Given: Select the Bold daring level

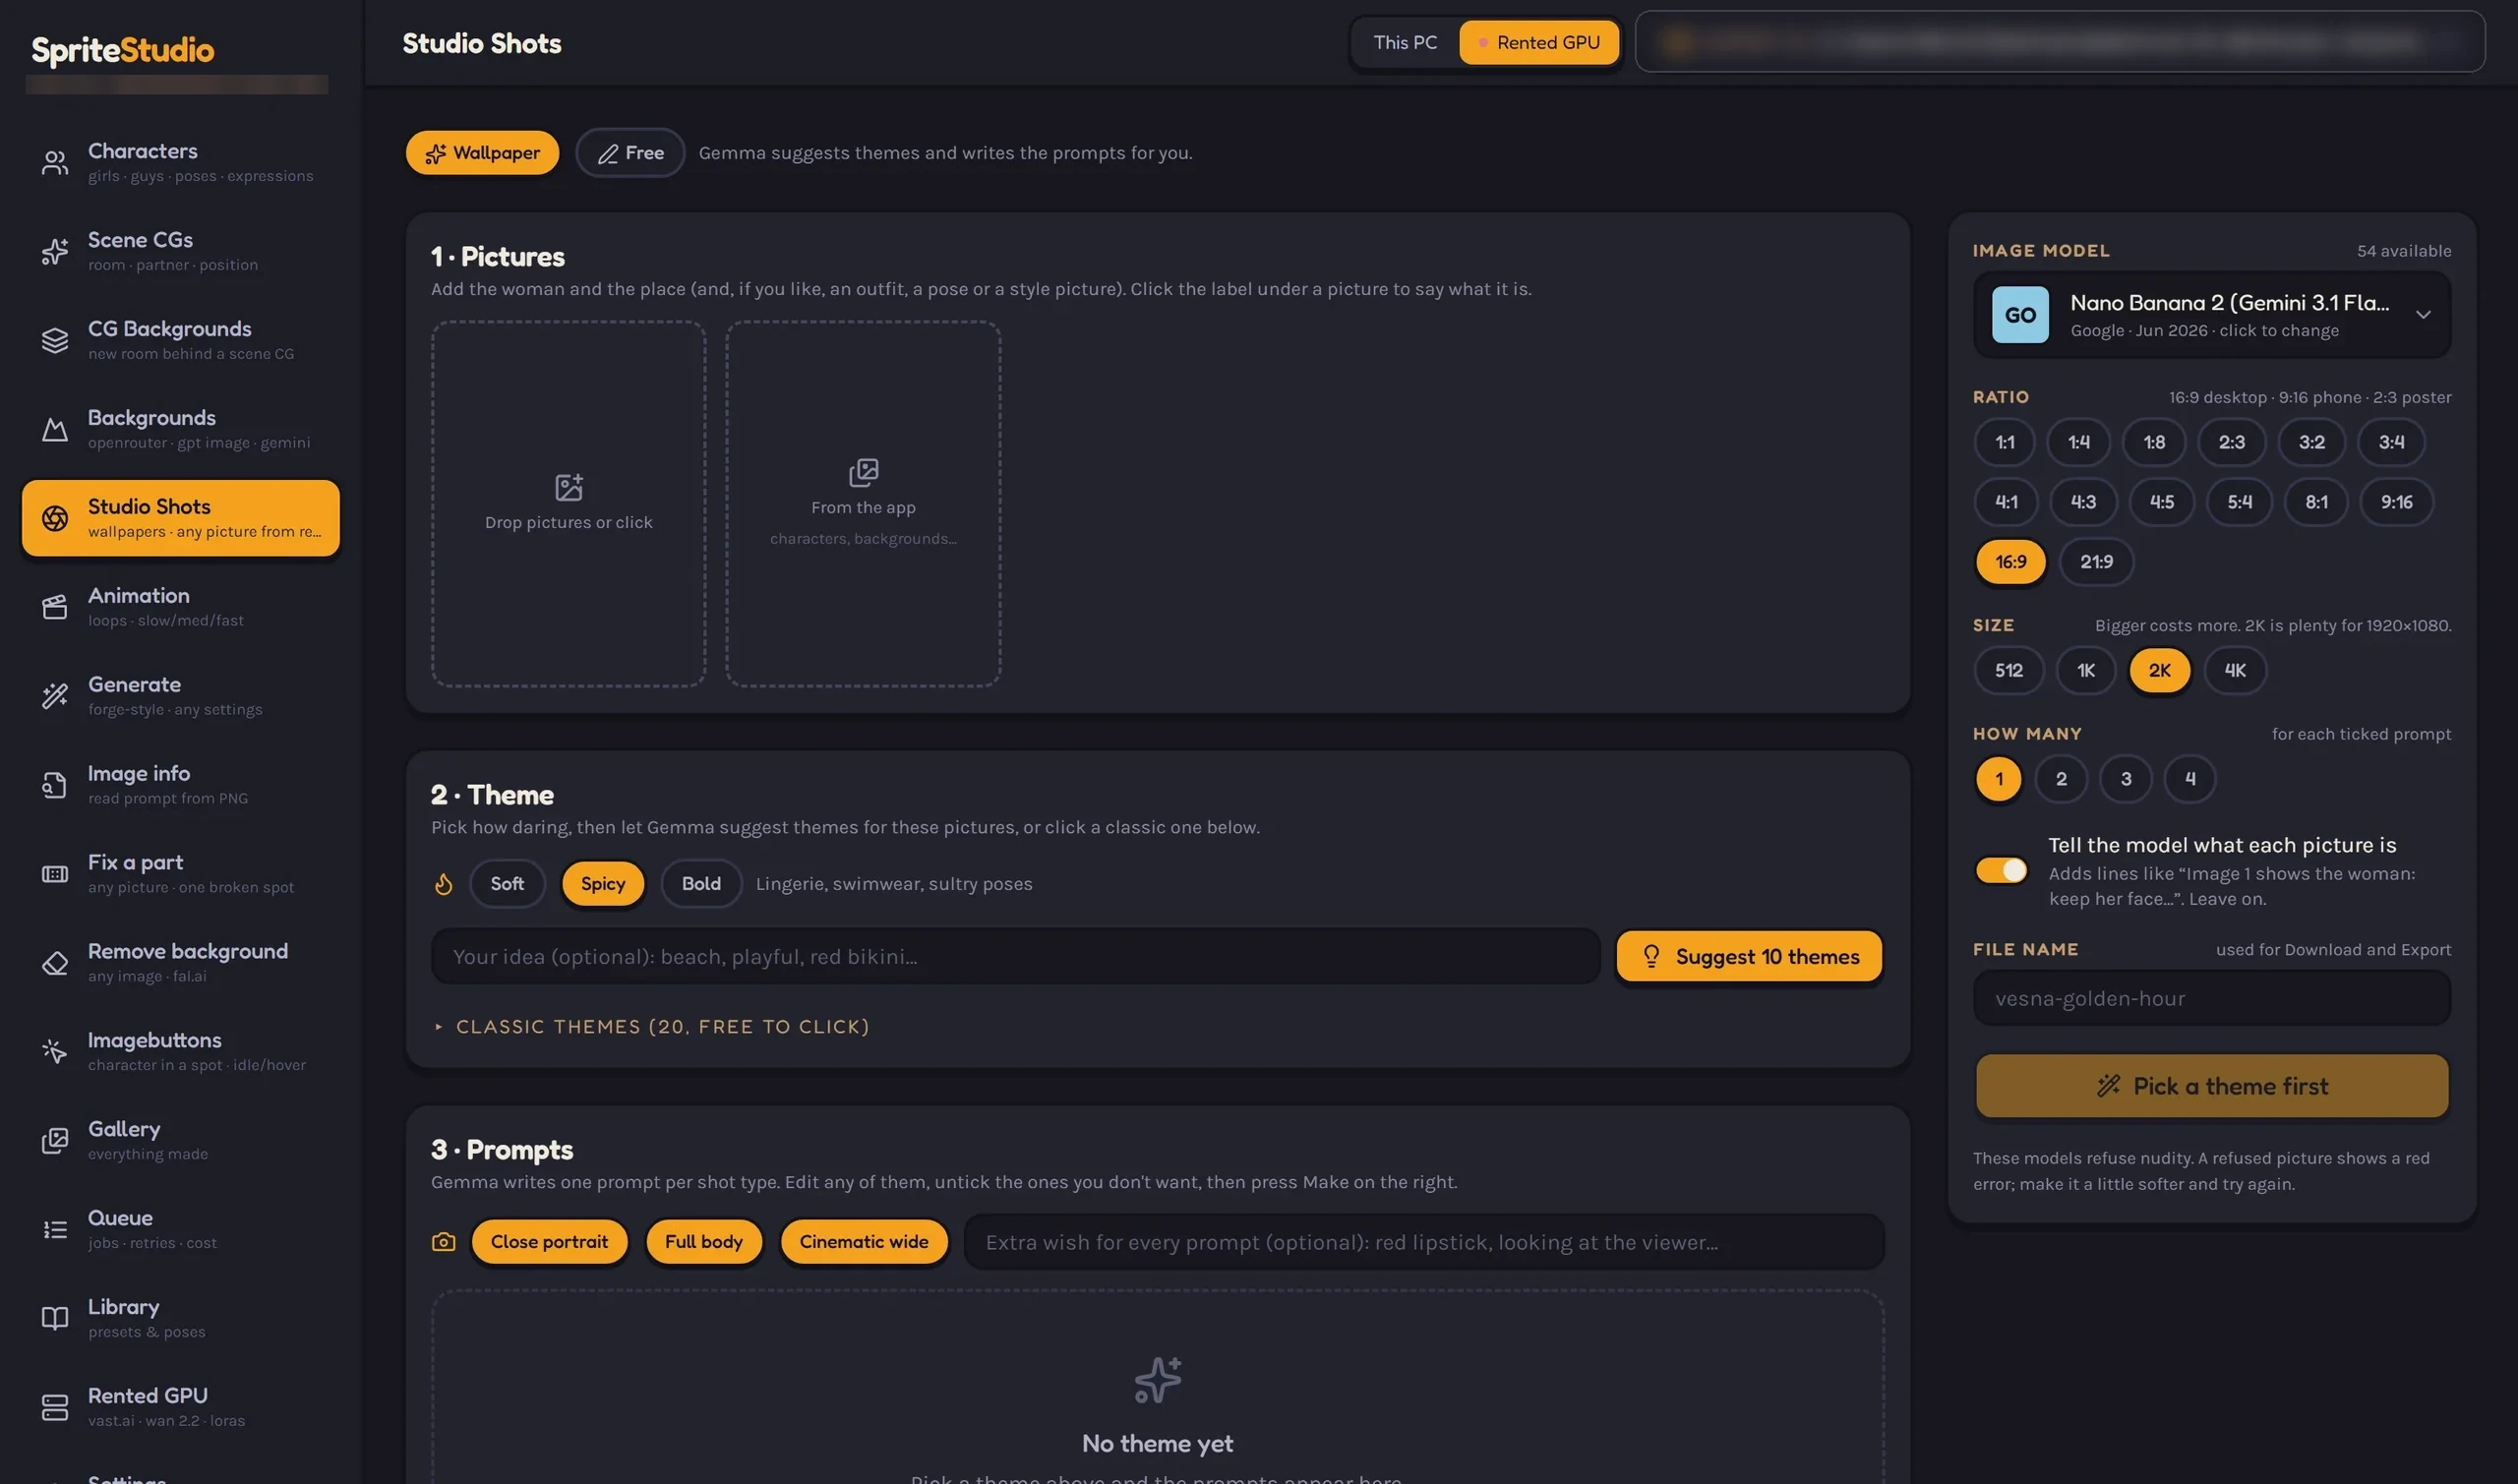Looking at the screenshot, I should pyautogui.click(x=701, y=884).
